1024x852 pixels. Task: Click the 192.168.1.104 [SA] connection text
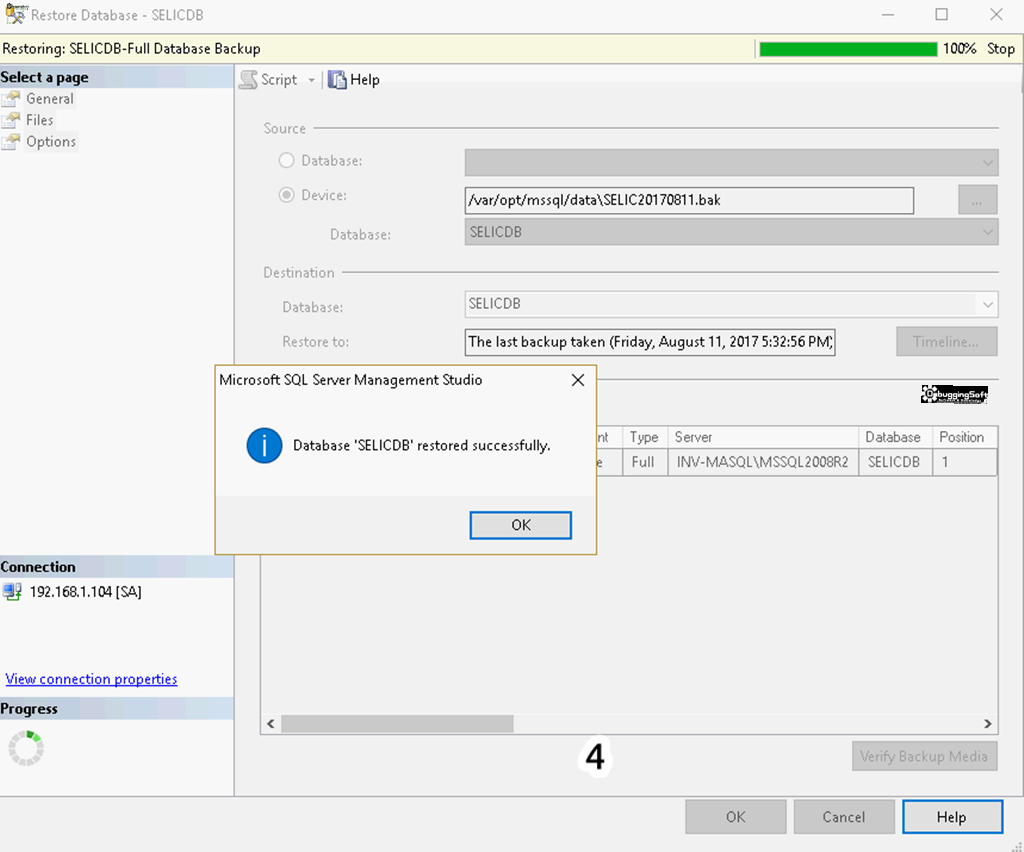(x=86, y=592)
